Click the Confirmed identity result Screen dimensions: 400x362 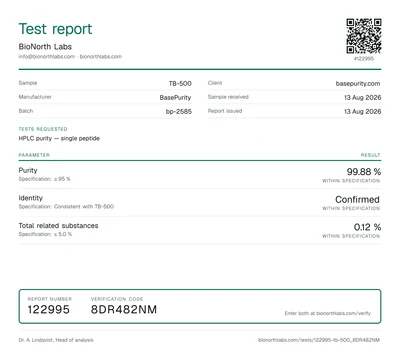point(357,199)
